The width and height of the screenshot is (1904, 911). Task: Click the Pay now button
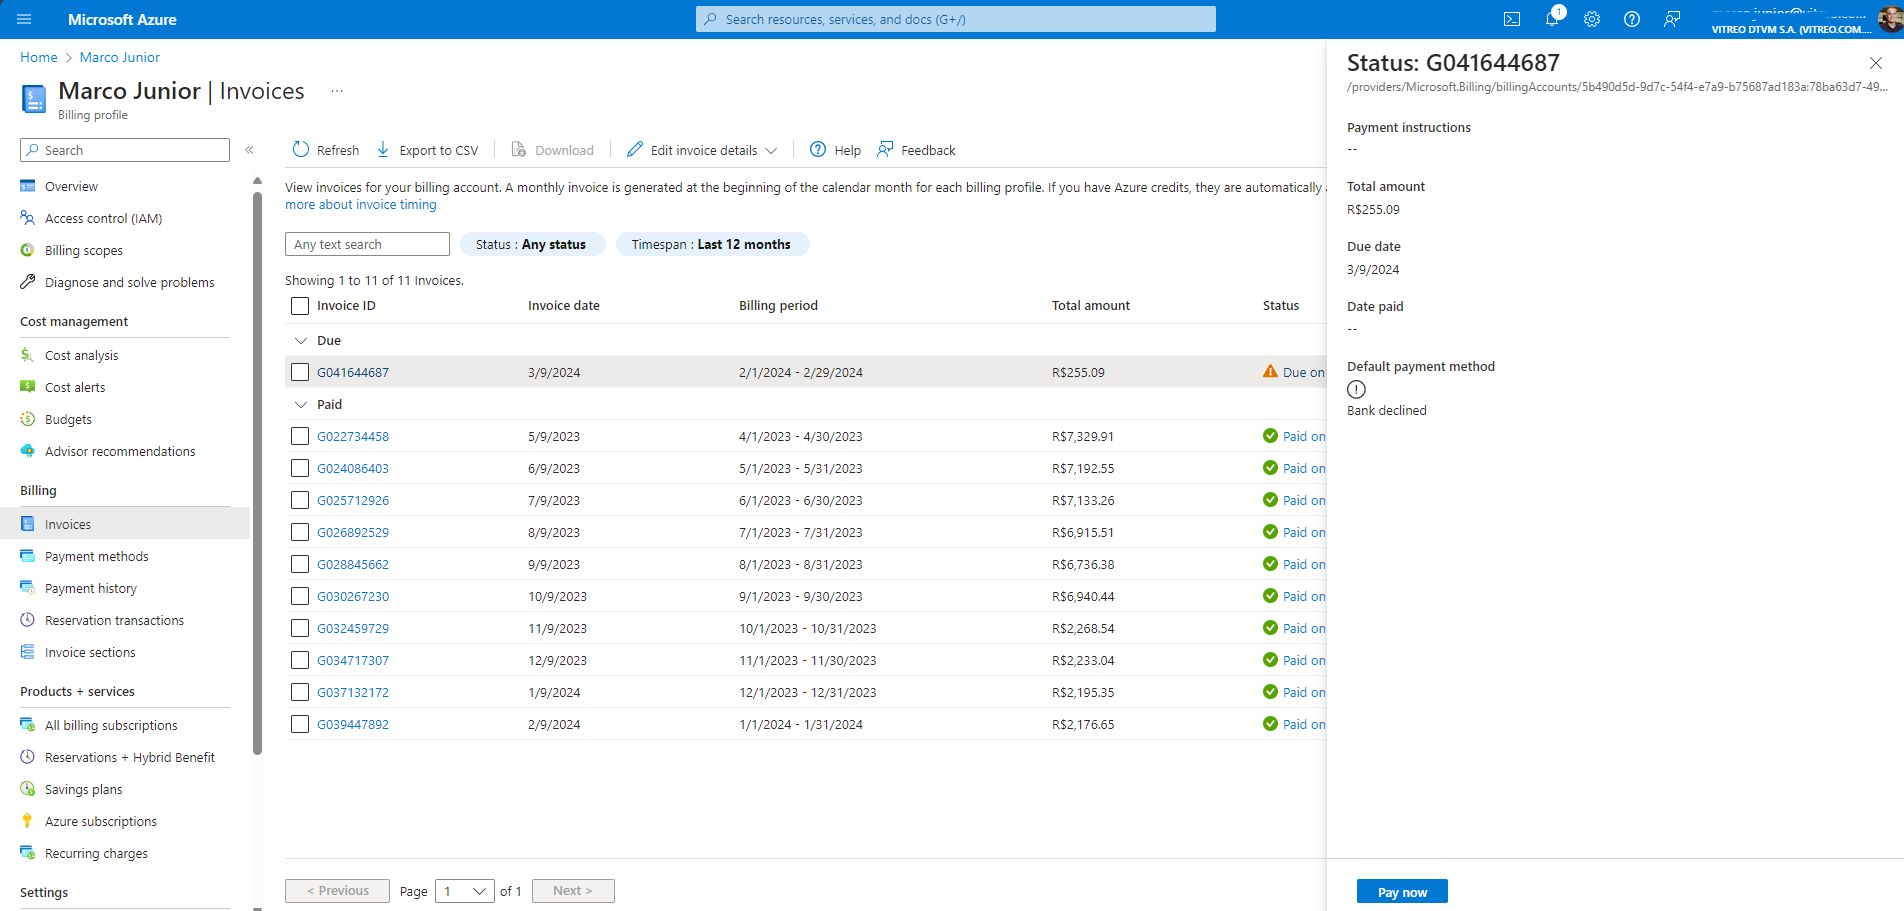[x=1402, y=892]
